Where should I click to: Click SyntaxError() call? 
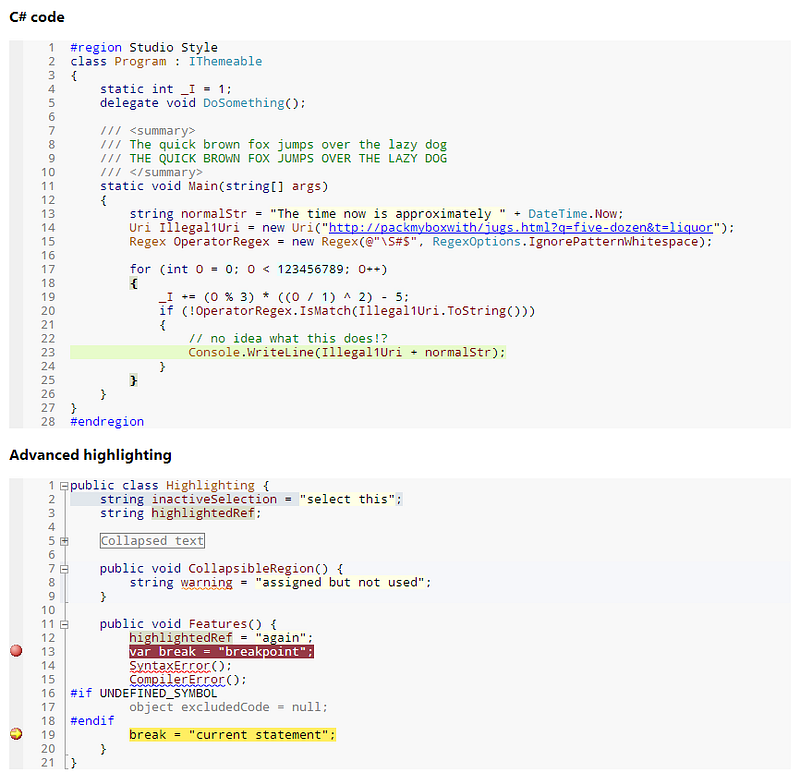(x=180, y=666)
